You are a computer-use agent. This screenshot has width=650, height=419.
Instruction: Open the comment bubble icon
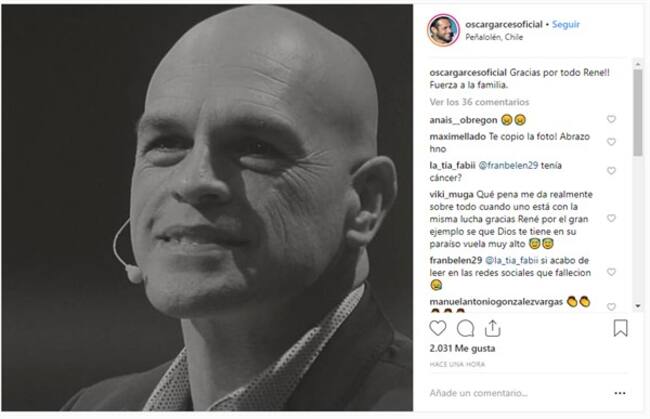465,328
